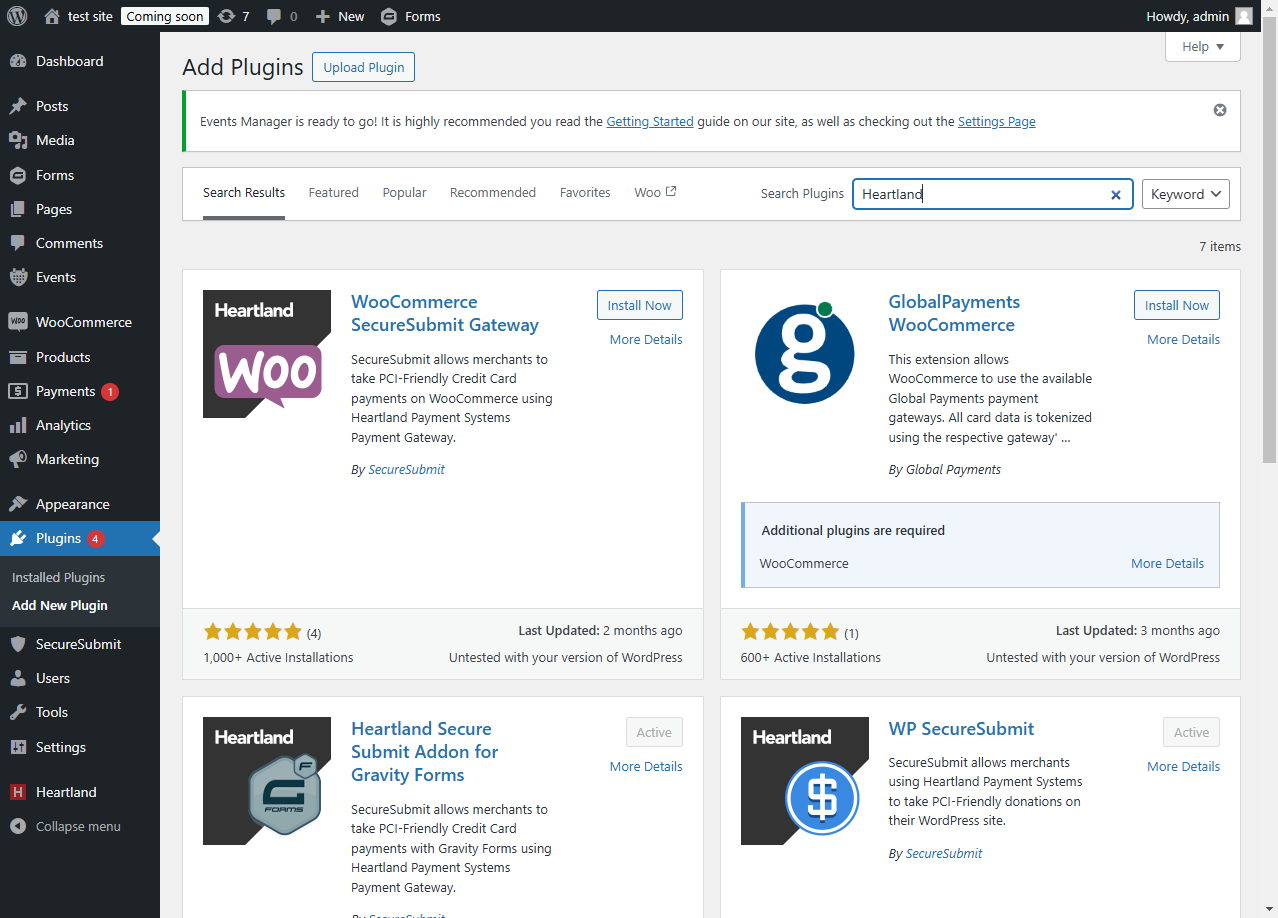This screenshot has width=1278, height=918.
Task: Click the Heartland H sidebar icon
Action: pyautogui.click(x=18, y=792)
